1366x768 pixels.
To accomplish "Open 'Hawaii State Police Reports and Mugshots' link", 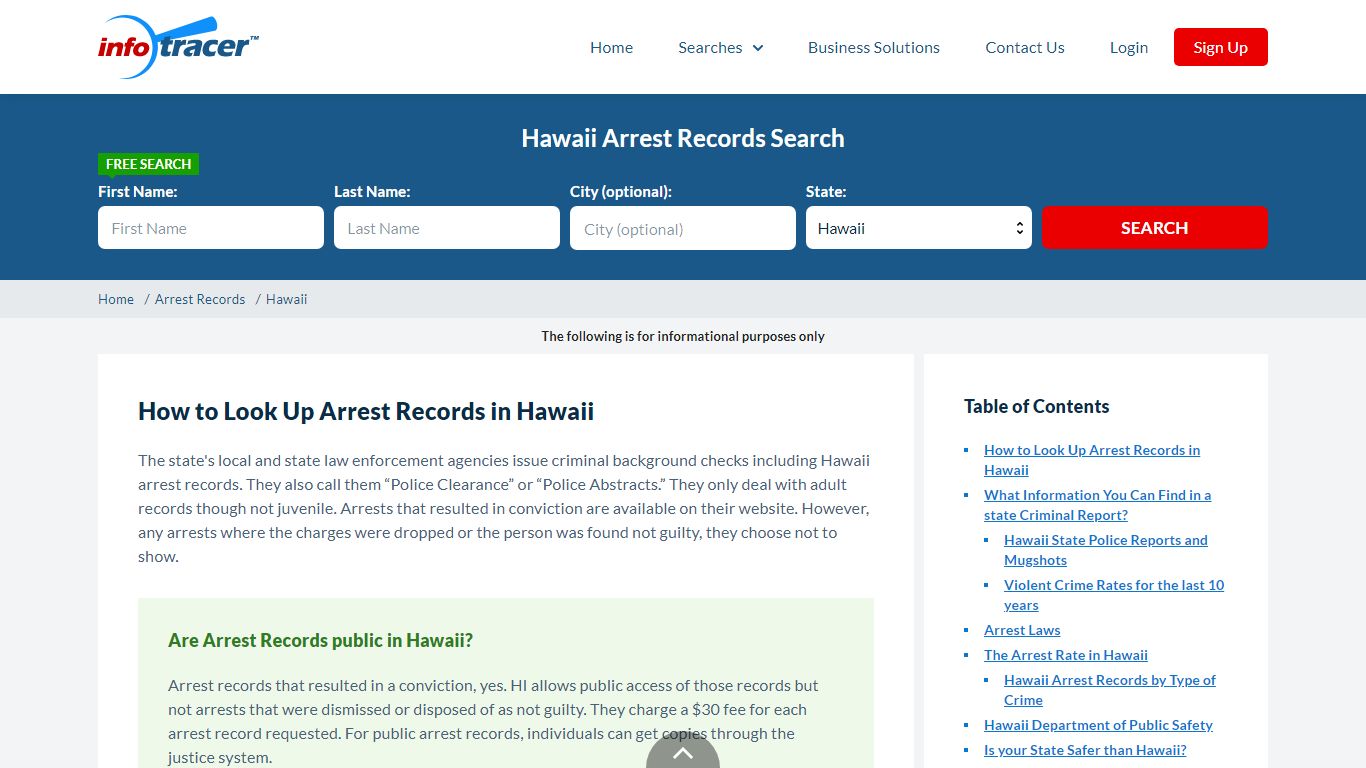I will pyautogui.click(x=1106, y=550).
